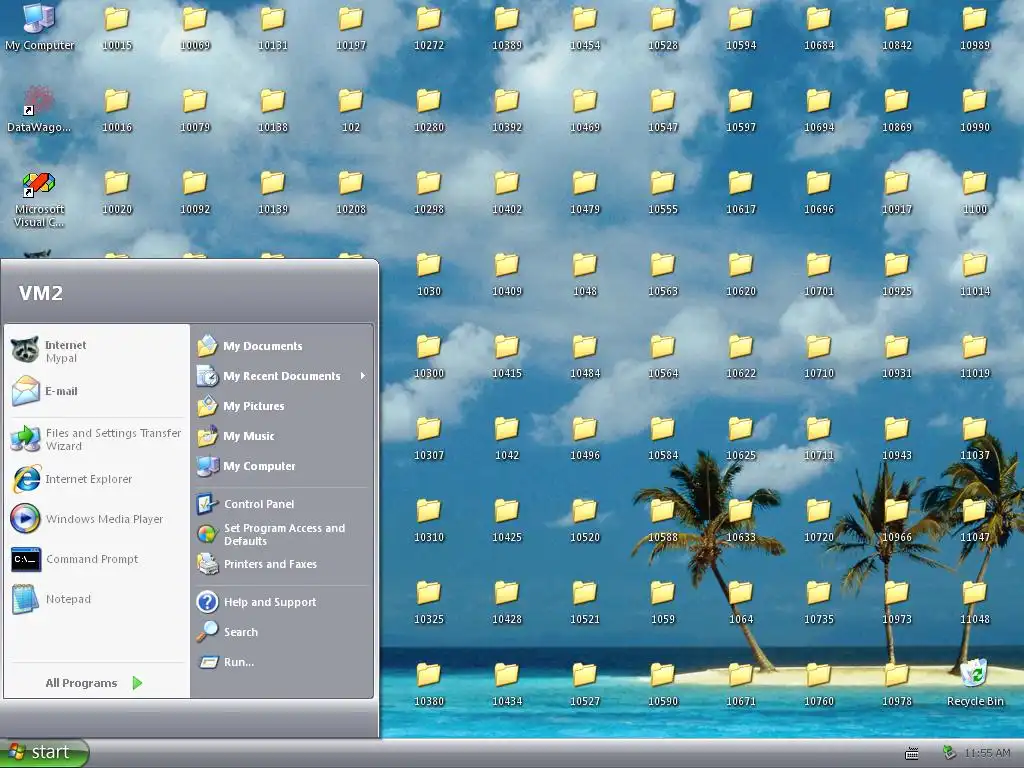Viewport: 1024px width, 768px height.
Task: Select folder 10520 on desktop
Action: (x=584, y=520)
